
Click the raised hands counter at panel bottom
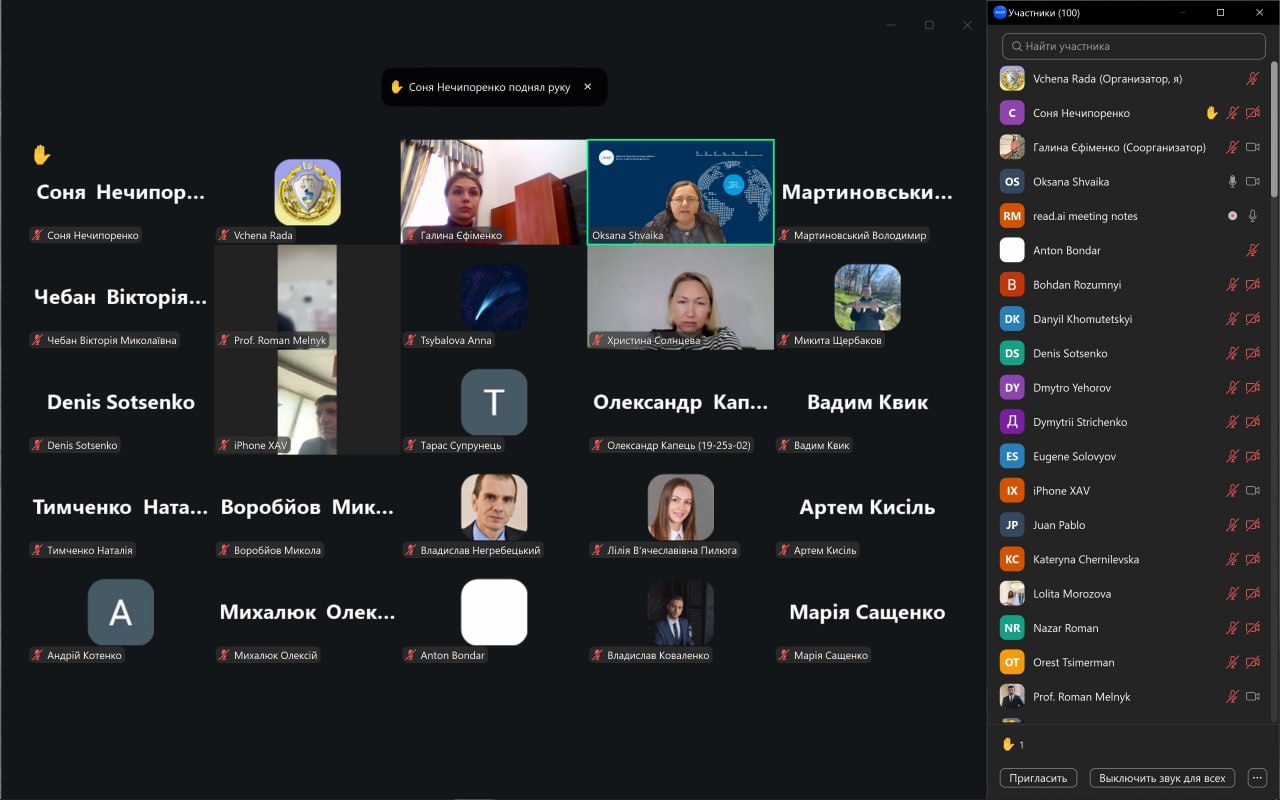[x=1013, y=744]
